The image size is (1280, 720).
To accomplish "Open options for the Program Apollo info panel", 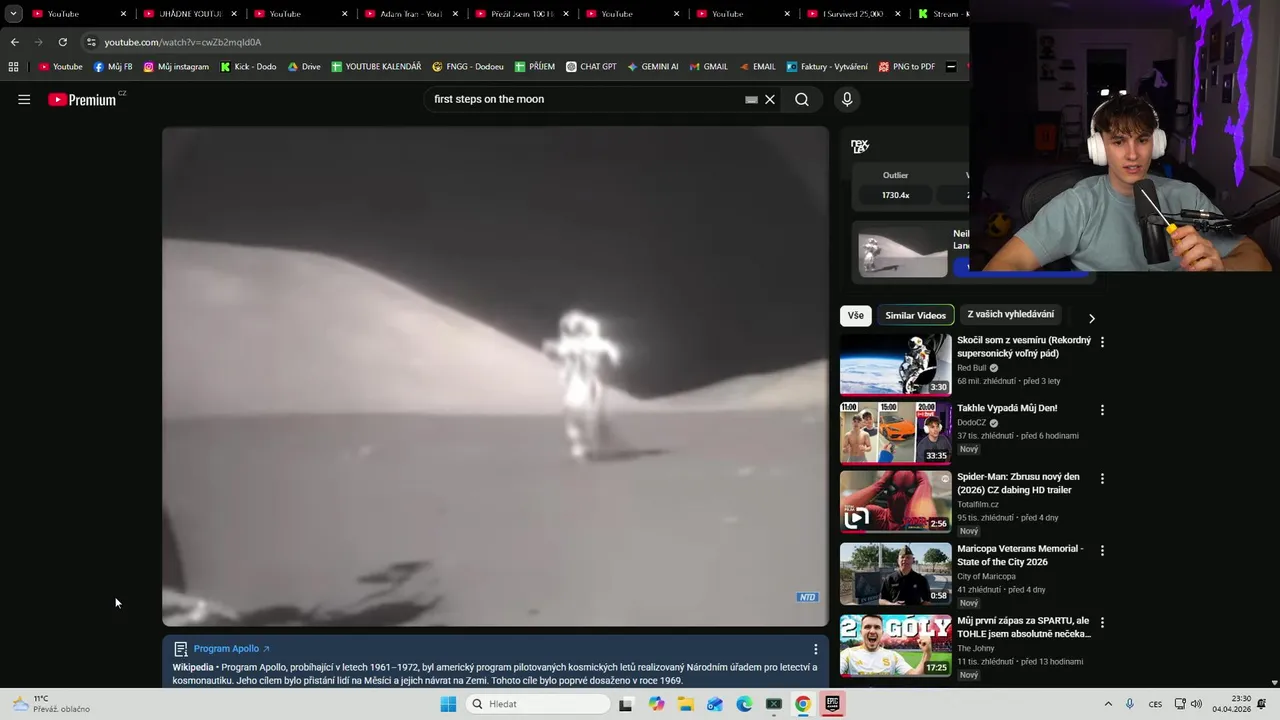I will [x=816, y=649].
